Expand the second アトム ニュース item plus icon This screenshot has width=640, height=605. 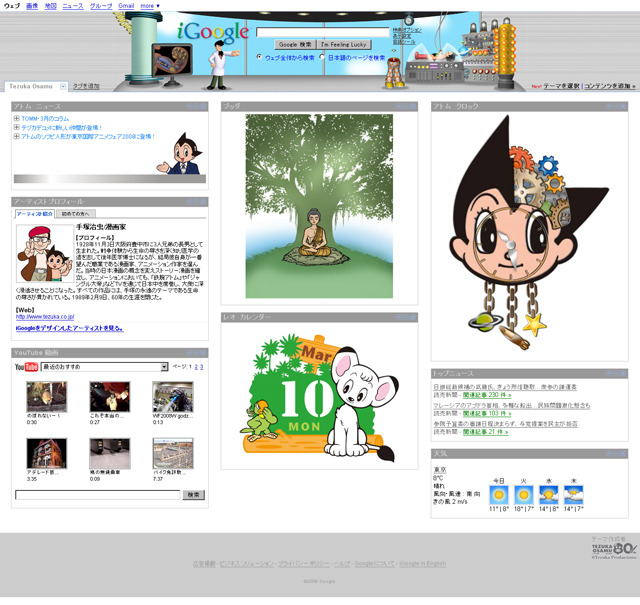click(17, 127)
